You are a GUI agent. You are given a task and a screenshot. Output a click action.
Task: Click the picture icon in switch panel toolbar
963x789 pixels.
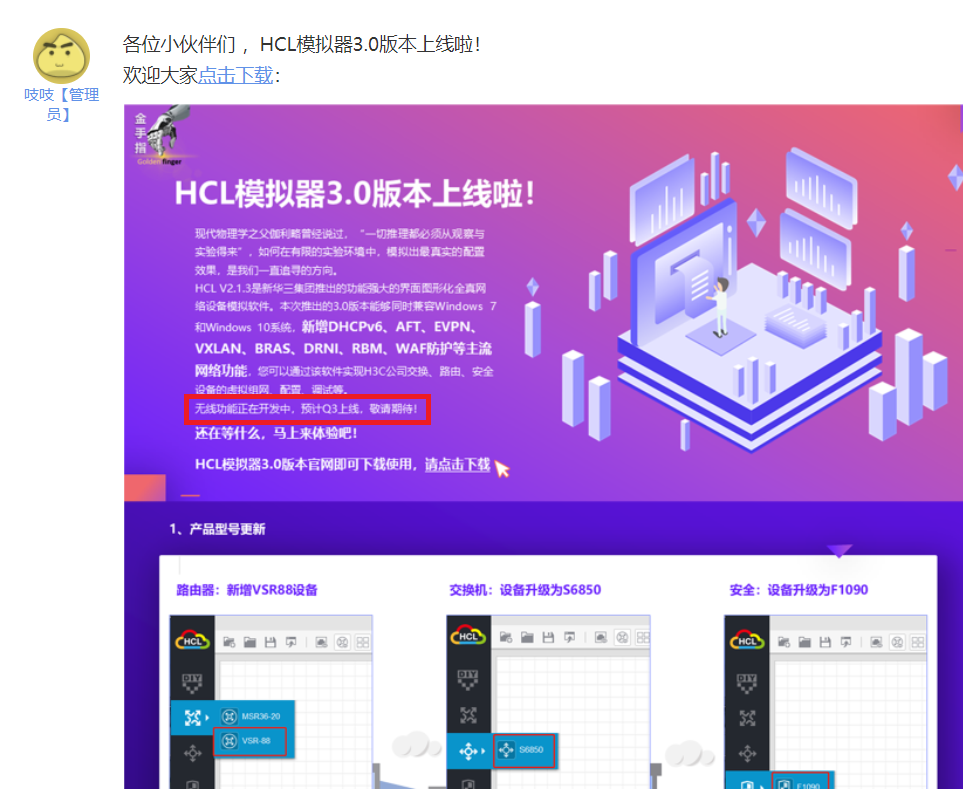(x=601, y=637)
